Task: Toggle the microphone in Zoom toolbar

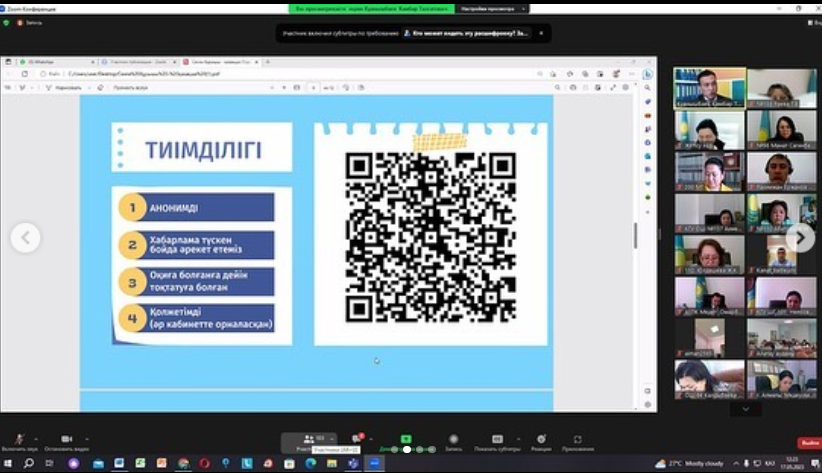Action: pos(19,440)
